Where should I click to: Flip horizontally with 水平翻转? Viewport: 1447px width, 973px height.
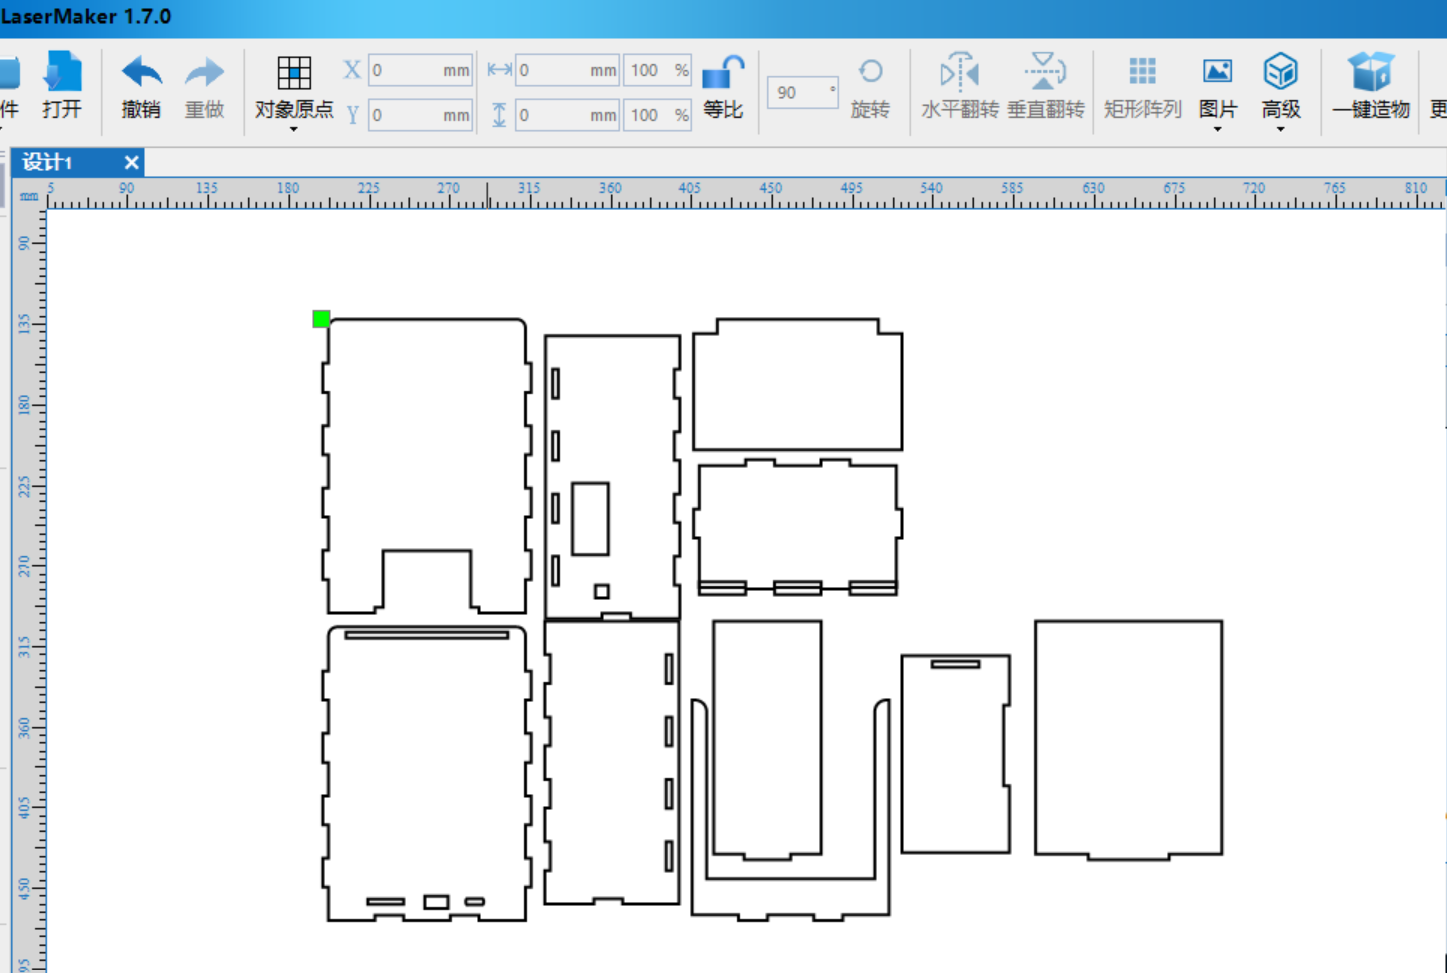(x=960, y=86)
